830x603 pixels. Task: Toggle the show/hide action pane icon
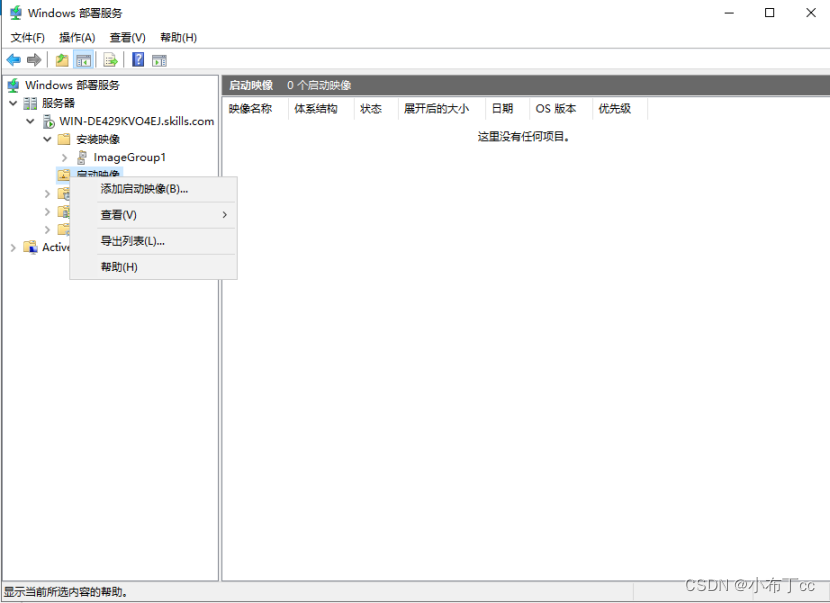coord(159,60)
